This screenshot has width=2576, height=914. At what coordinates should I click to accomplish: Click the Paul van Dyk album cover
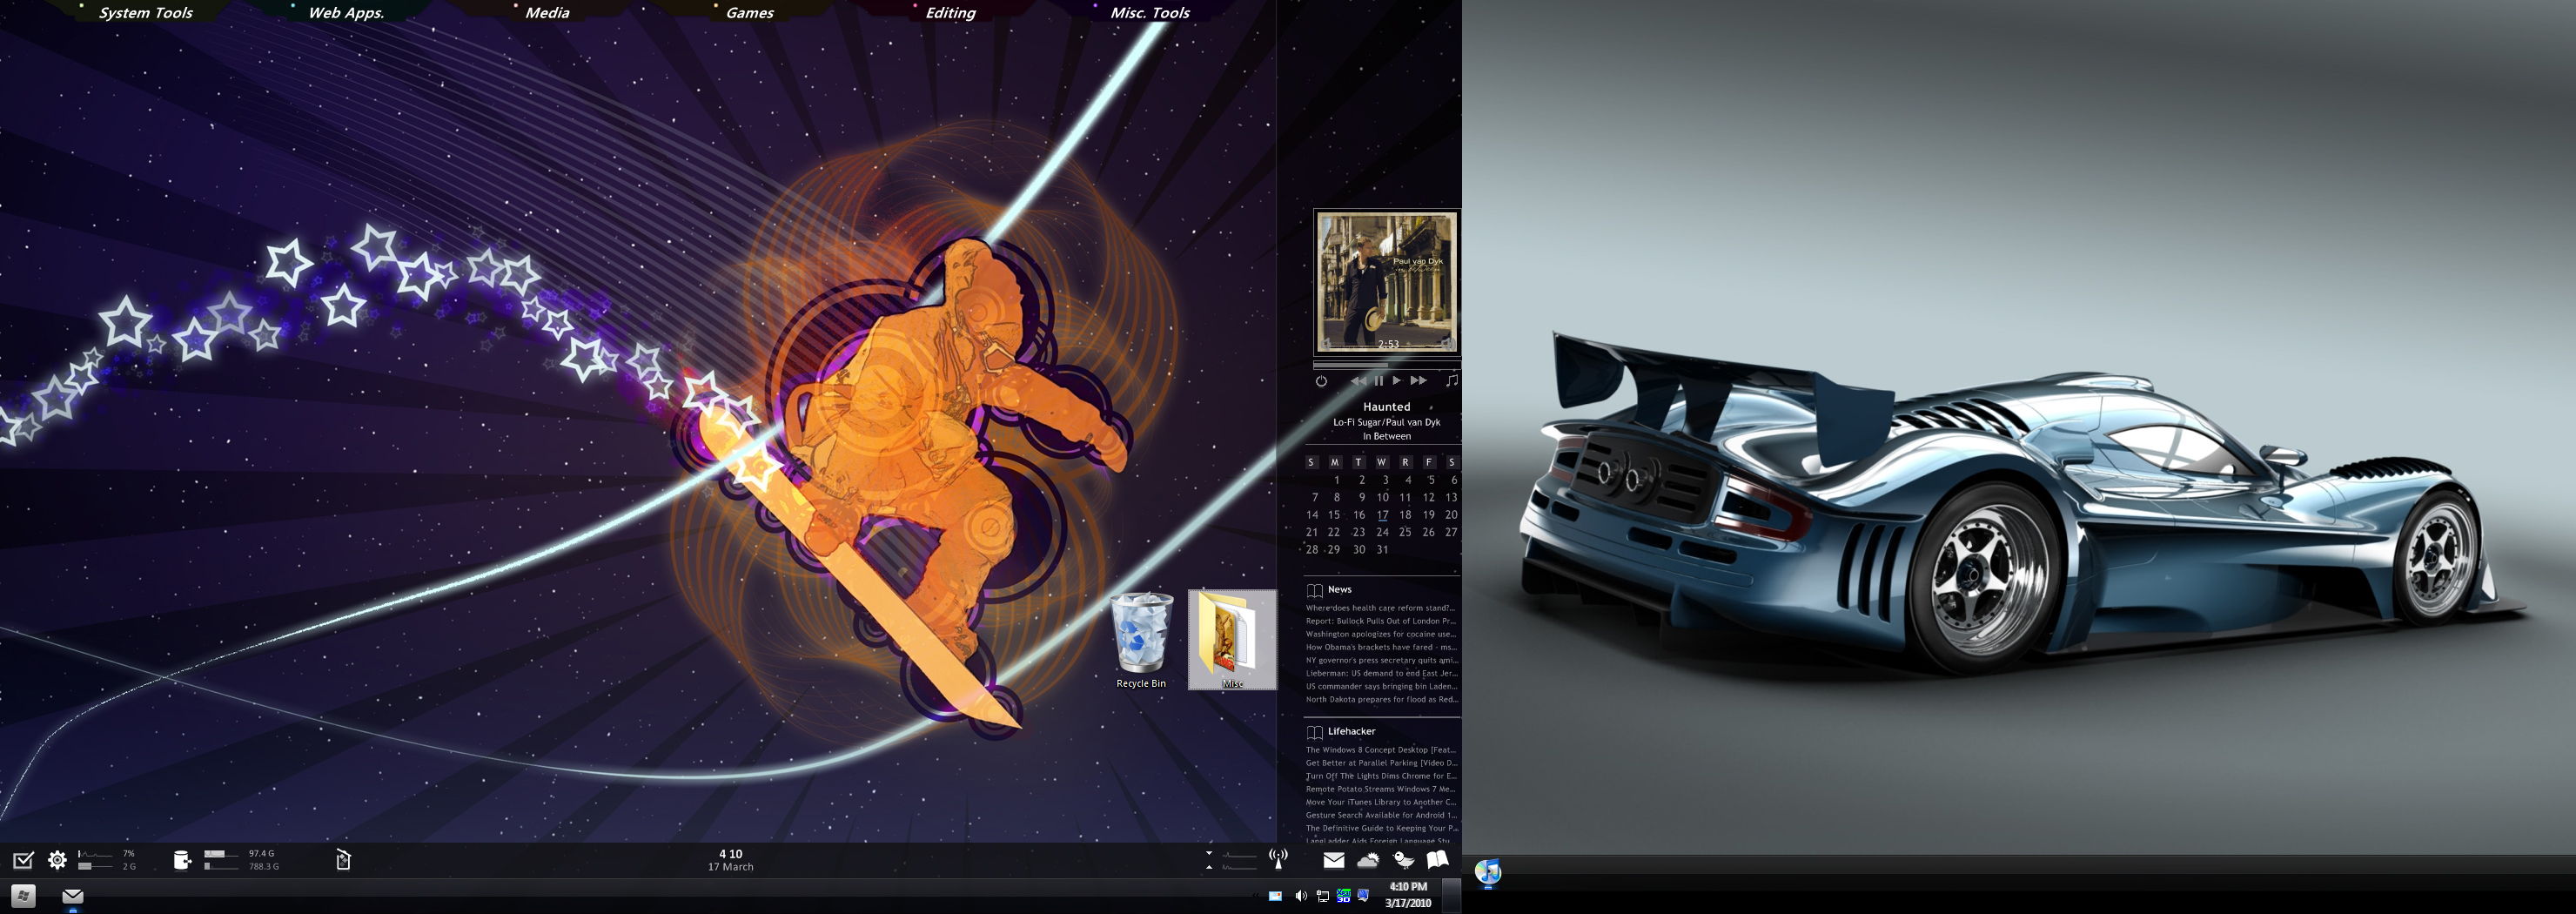[x=1386, y=282]
